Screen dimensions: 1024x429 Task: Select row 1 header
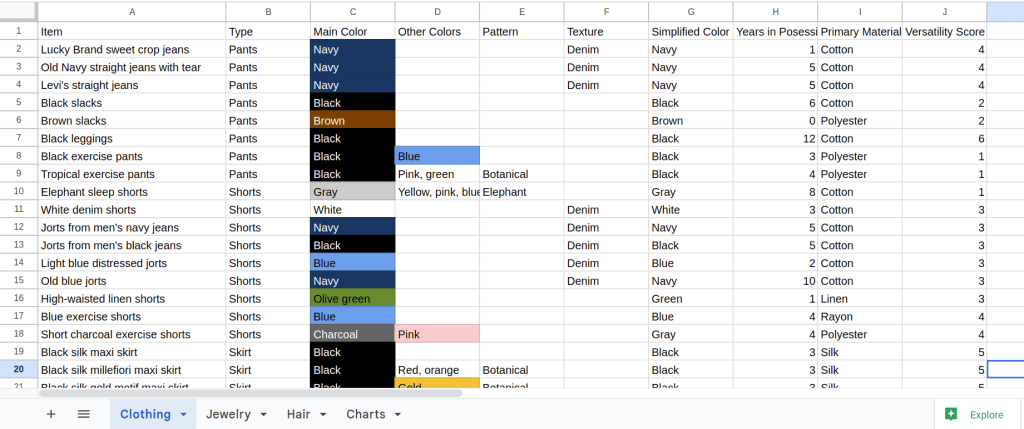coord(18,31)
